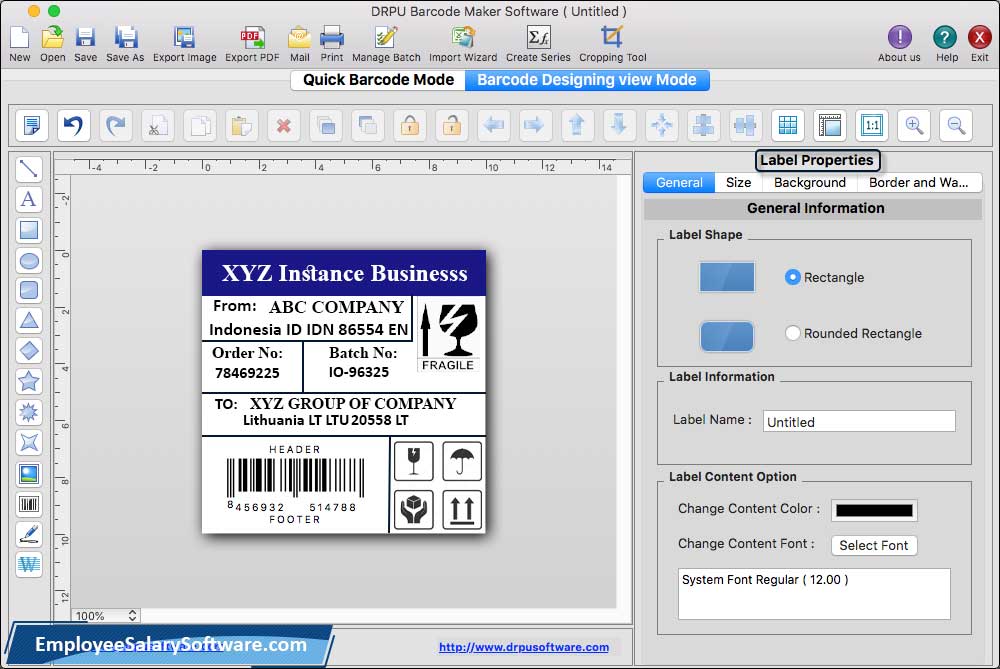Choose the Rounded Rectangle label shape

click(793, 333)
